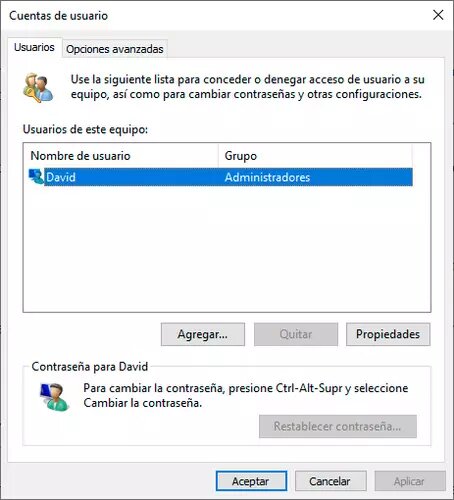
Task: Sort by the Grupo column header
Action: [315, 156]
